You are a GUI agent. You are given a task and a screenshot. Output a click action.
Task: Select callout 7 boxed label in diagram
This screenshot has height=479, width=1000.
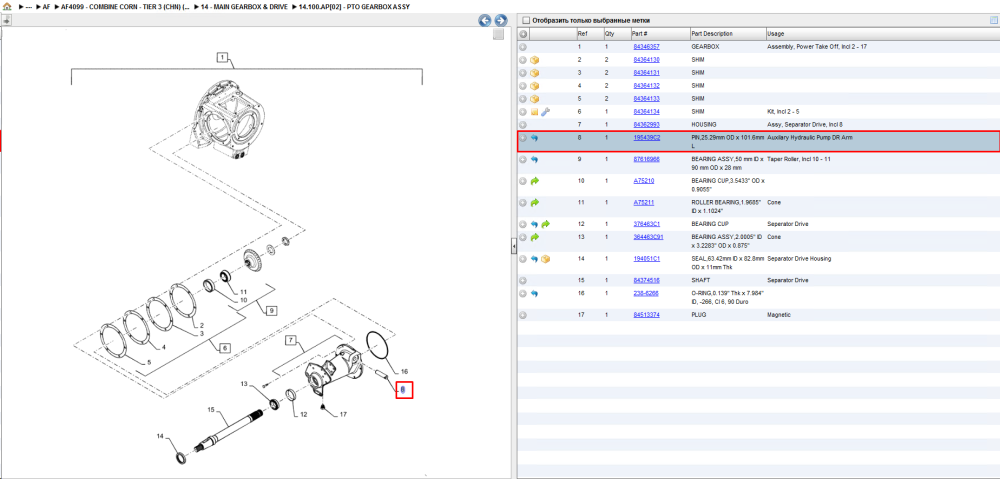tap(291, 341)
